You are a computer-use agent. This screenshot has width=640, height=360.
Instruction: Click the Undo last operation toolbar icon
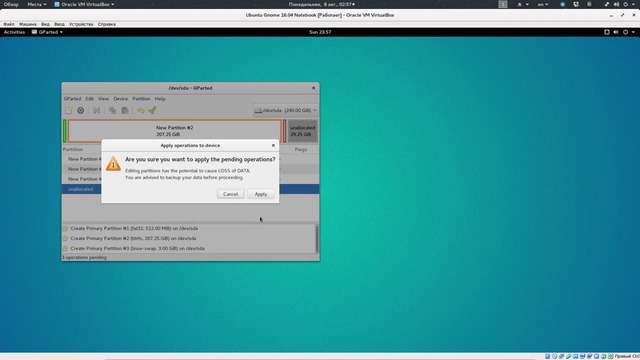pyautogui.click(x=140, y=110)
